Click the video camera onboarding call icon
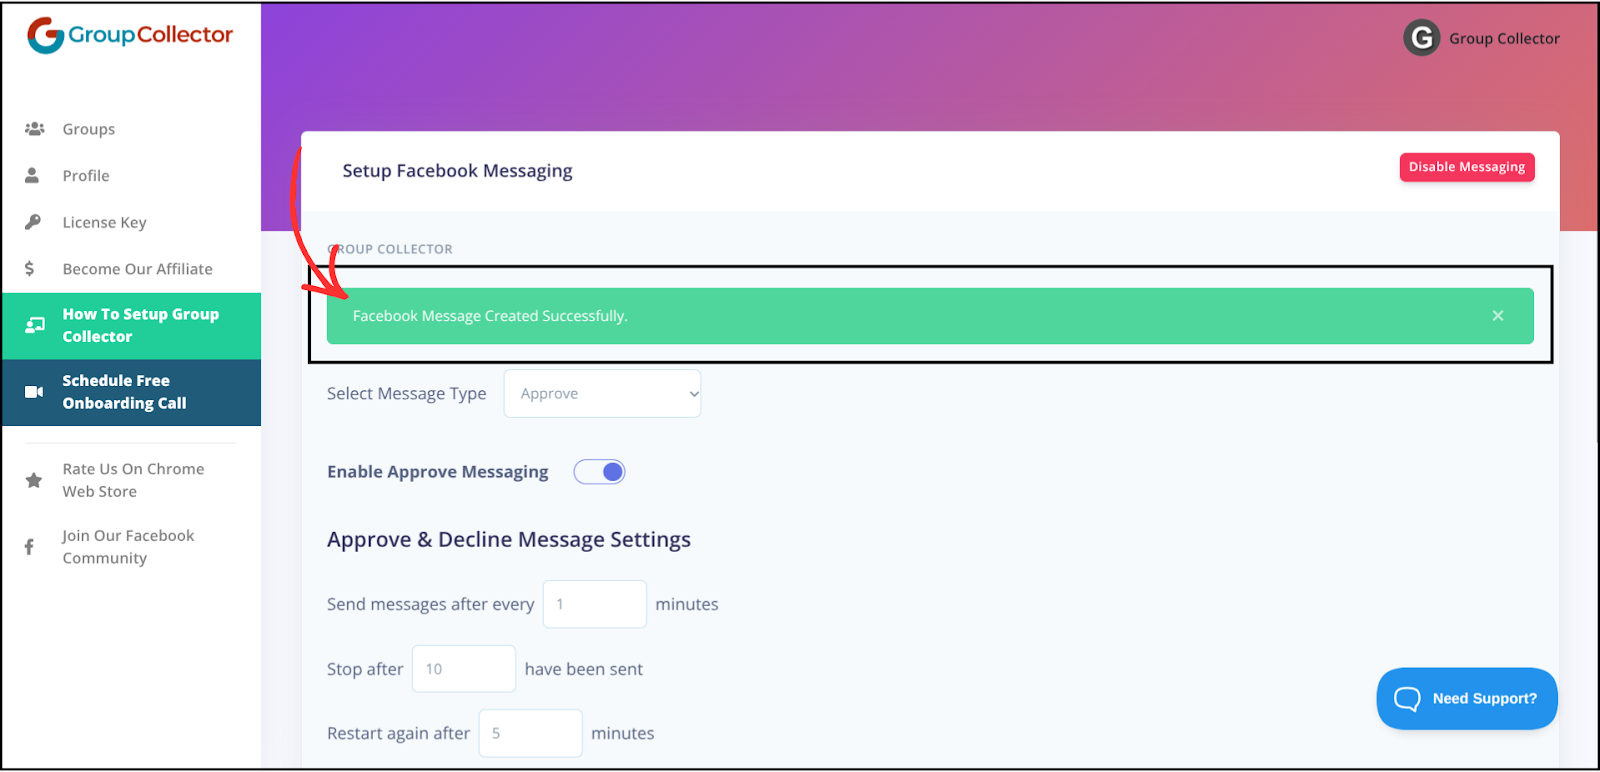Screen dimensions: 1600x772 tap(34, 392)
